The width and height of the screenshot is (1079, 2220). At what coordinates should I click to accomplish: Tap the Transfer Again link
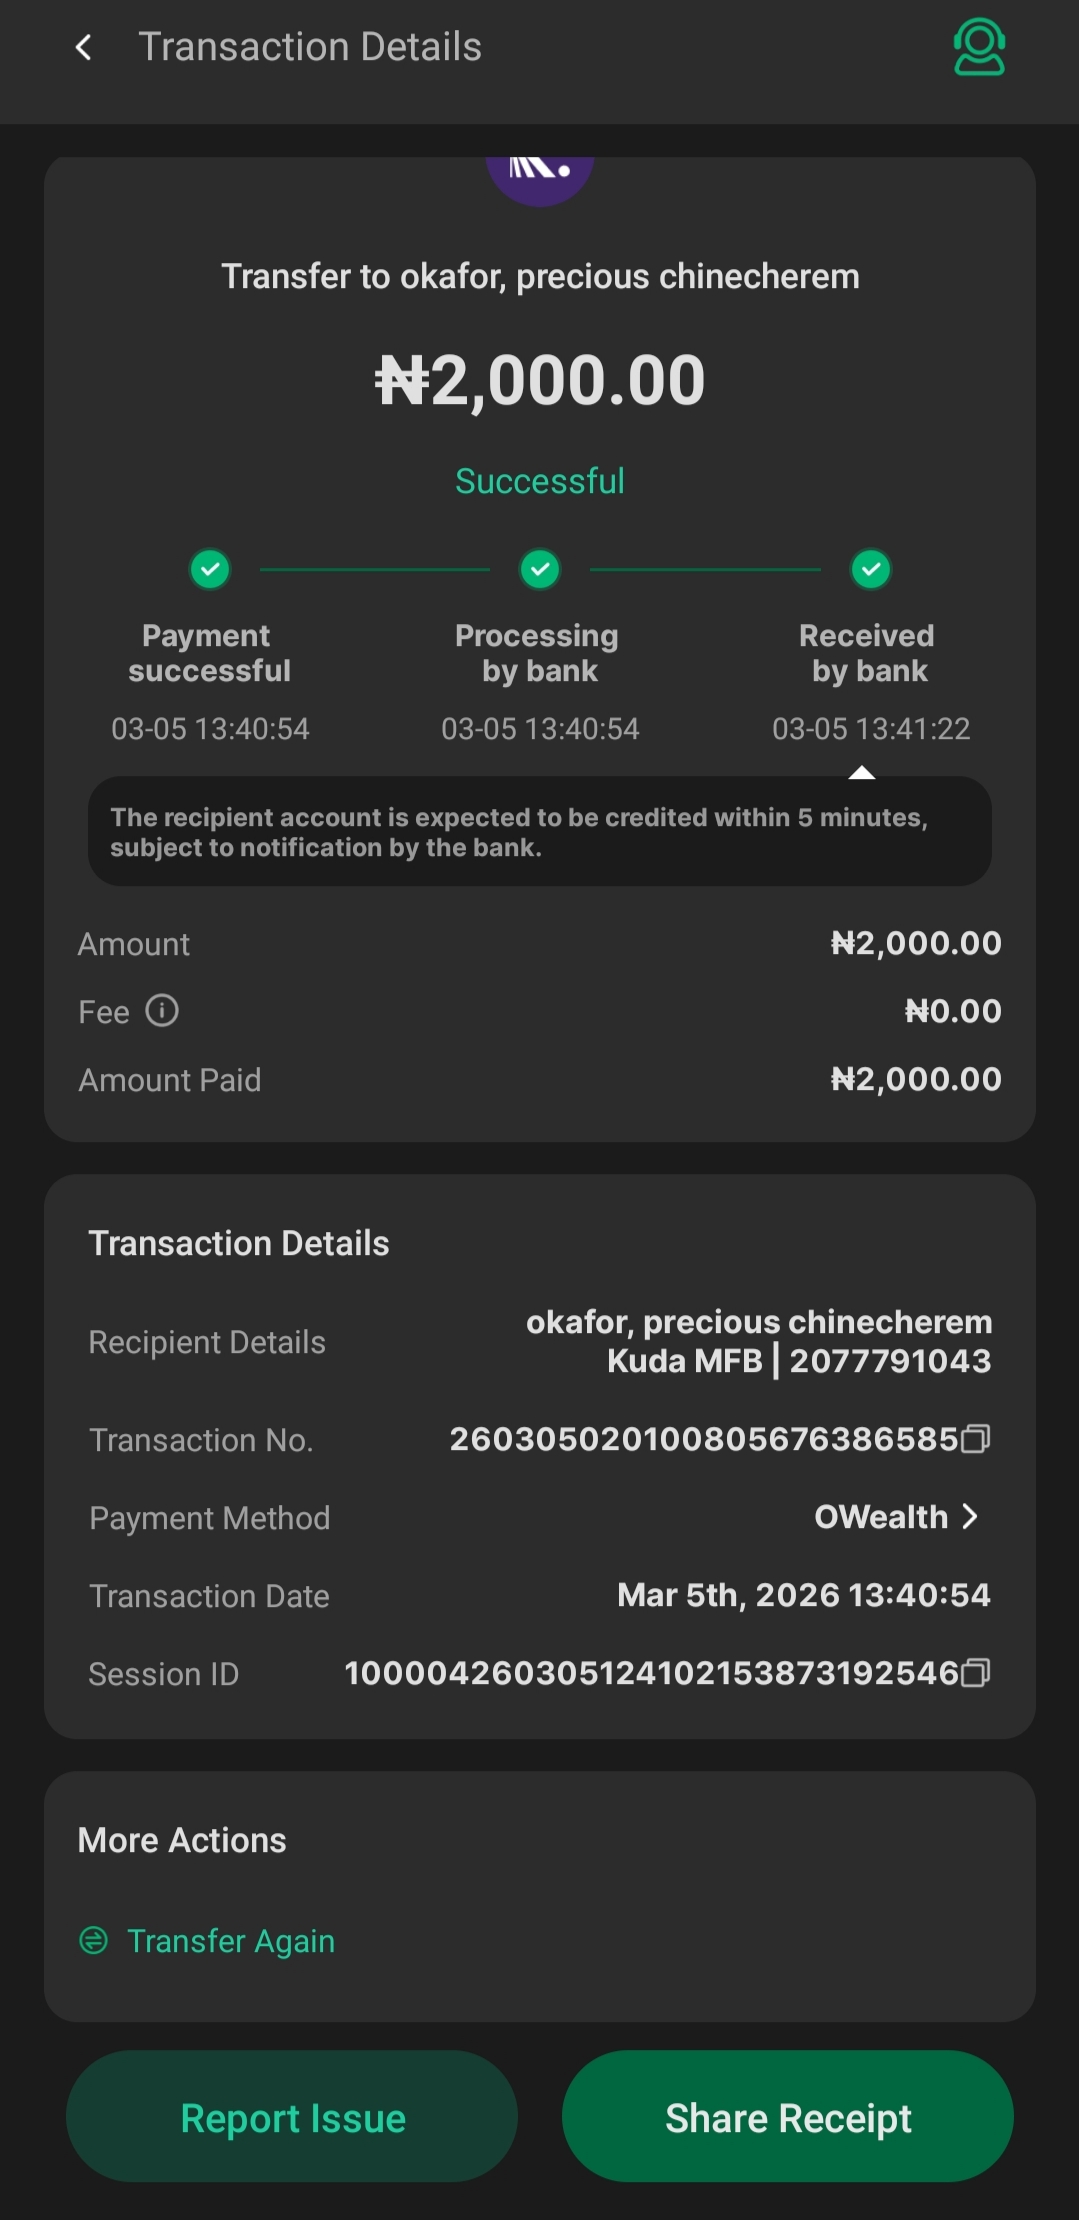231,1941
